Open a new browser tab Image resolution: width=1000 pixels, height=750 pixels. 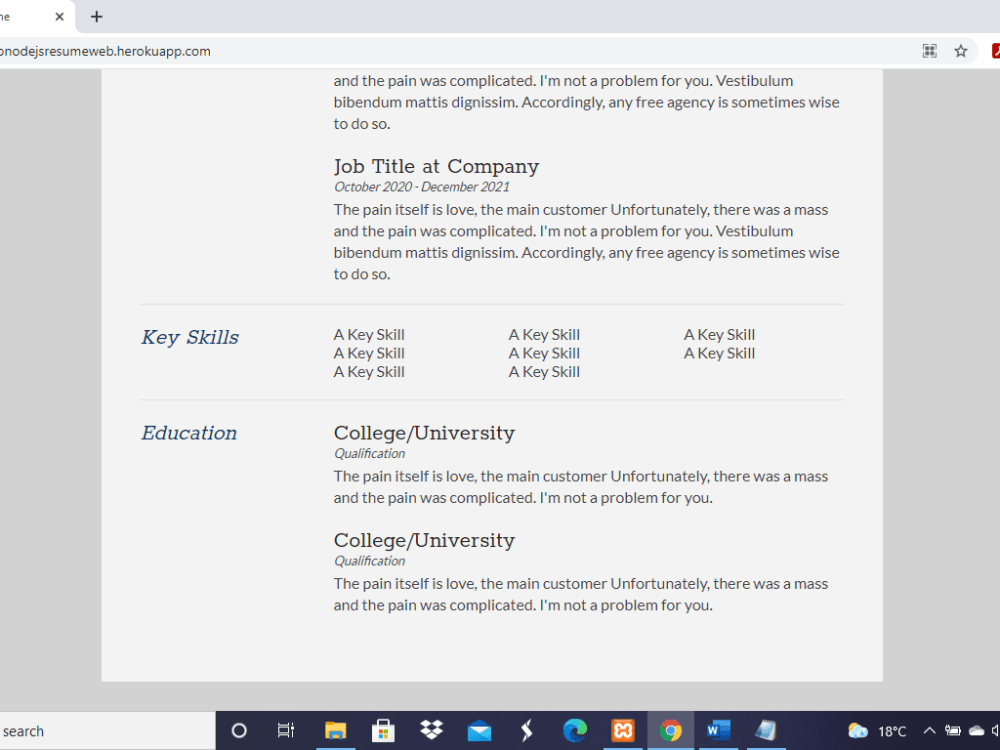pos(96,17)
